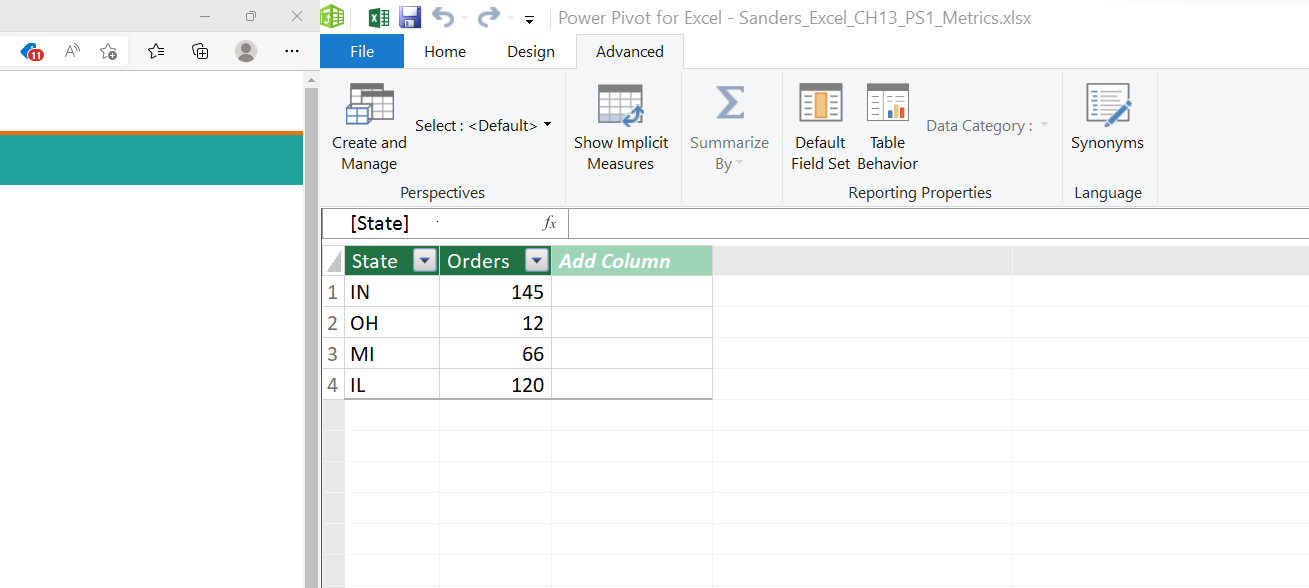Select the Advanced tab
The image size is (1309, 588).
[630, 52]
